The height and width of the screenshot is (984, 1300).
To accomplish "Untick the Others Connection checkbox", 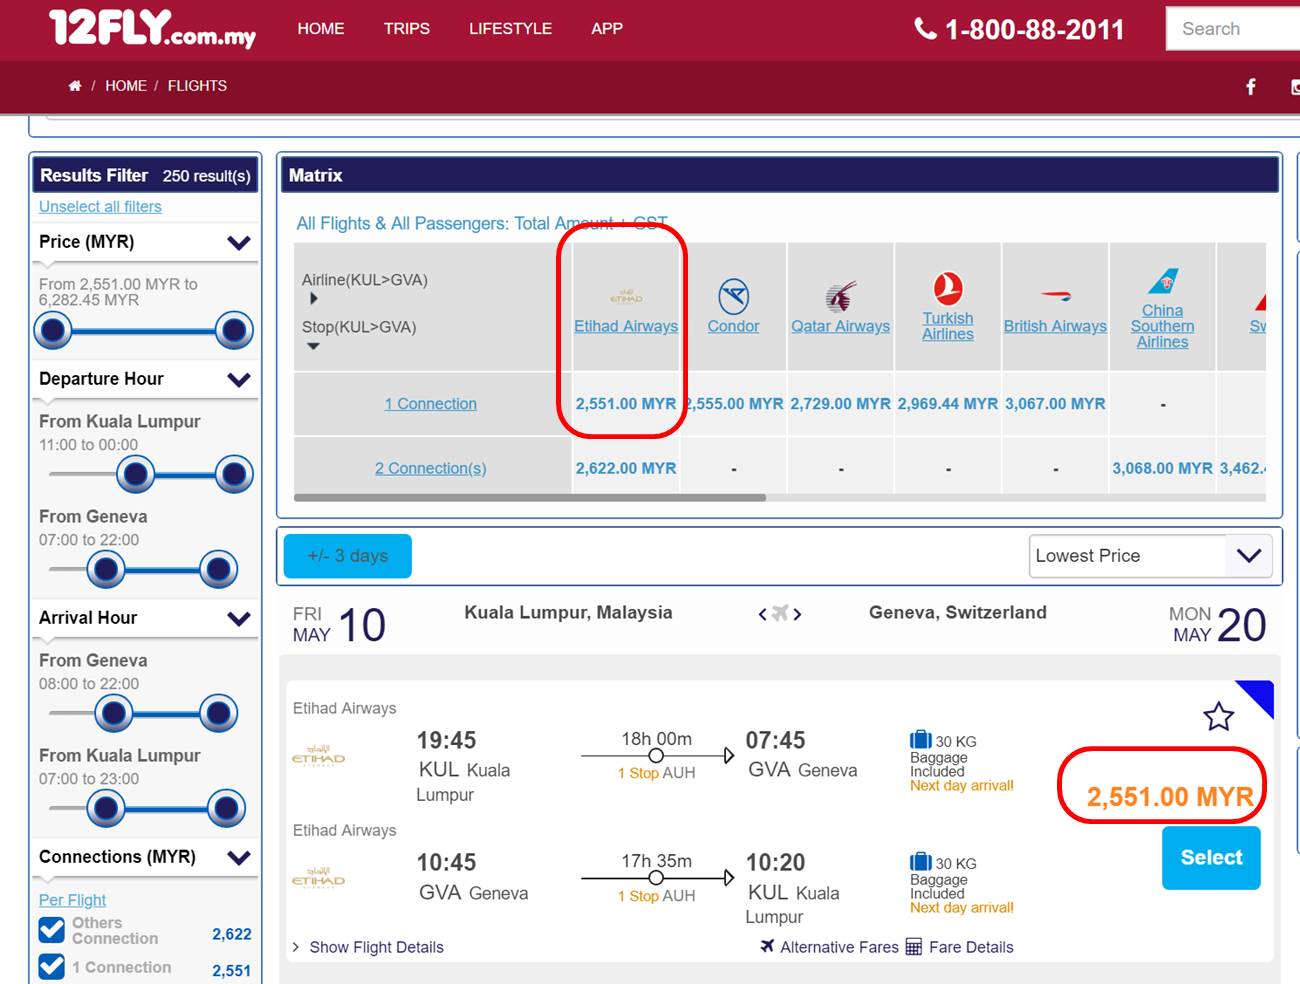I will point(52,930).
